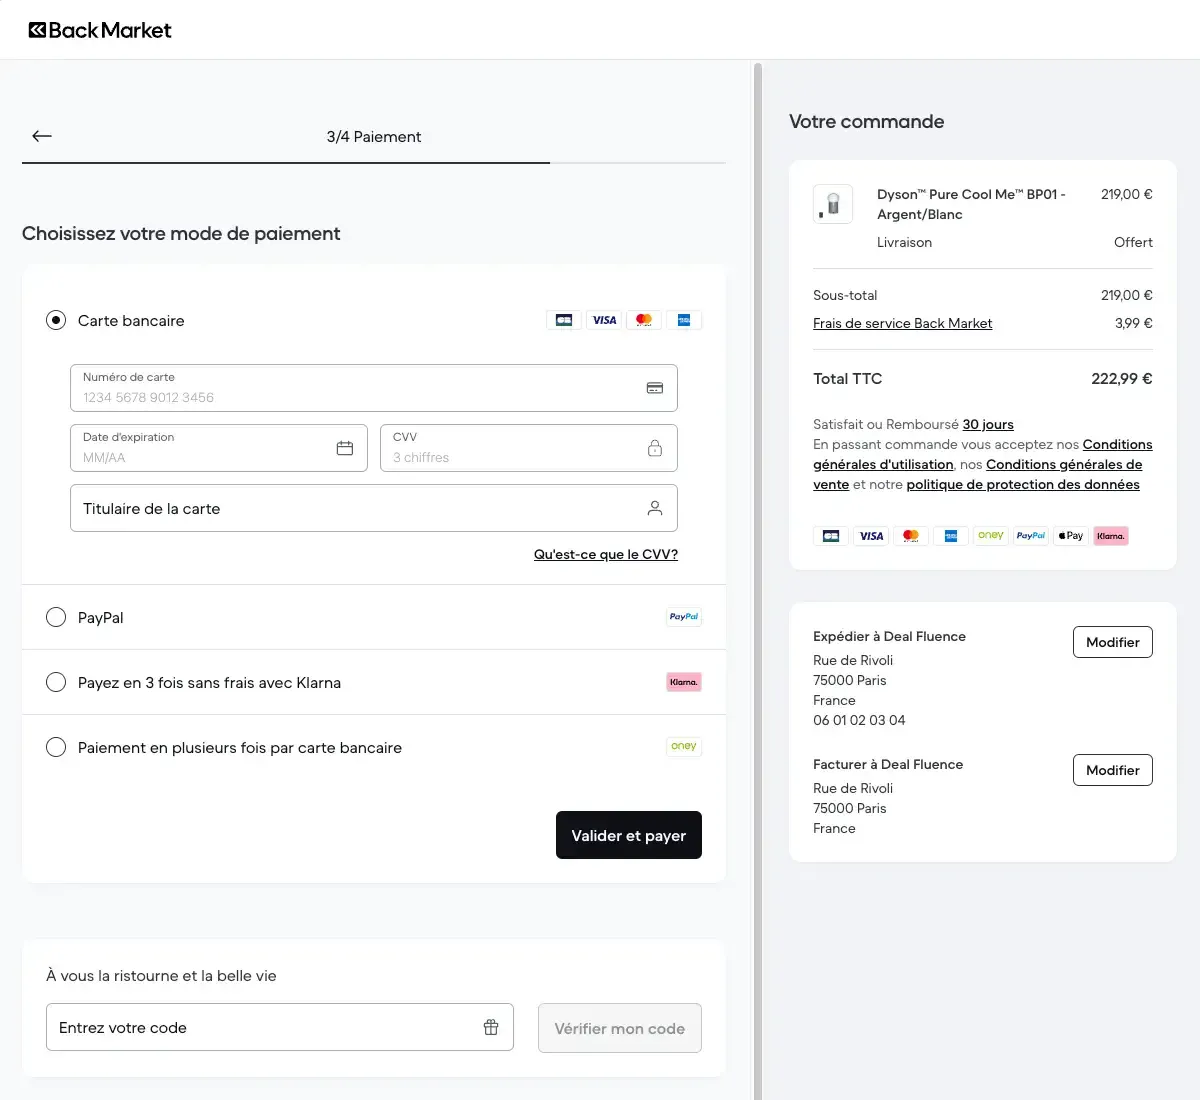Click the Mastercard icon near Carte bancaire
This screenshot has width=1200, height=1100.
[x=644, y=320]
